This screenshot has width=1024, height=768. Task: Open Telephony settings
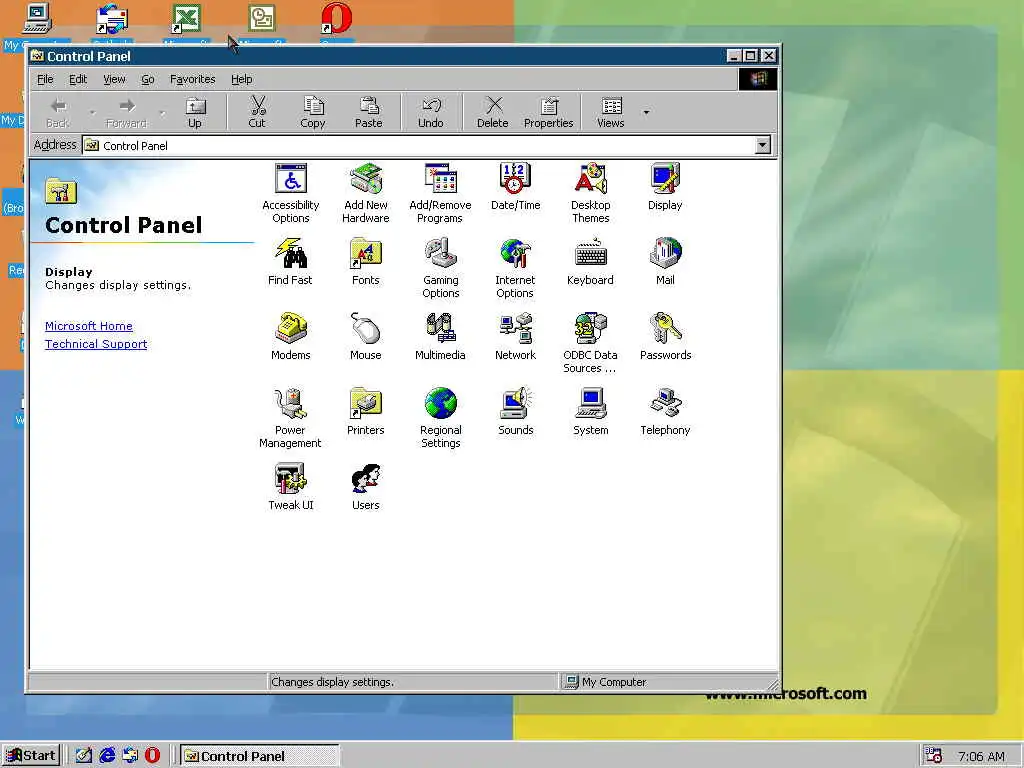665,412
